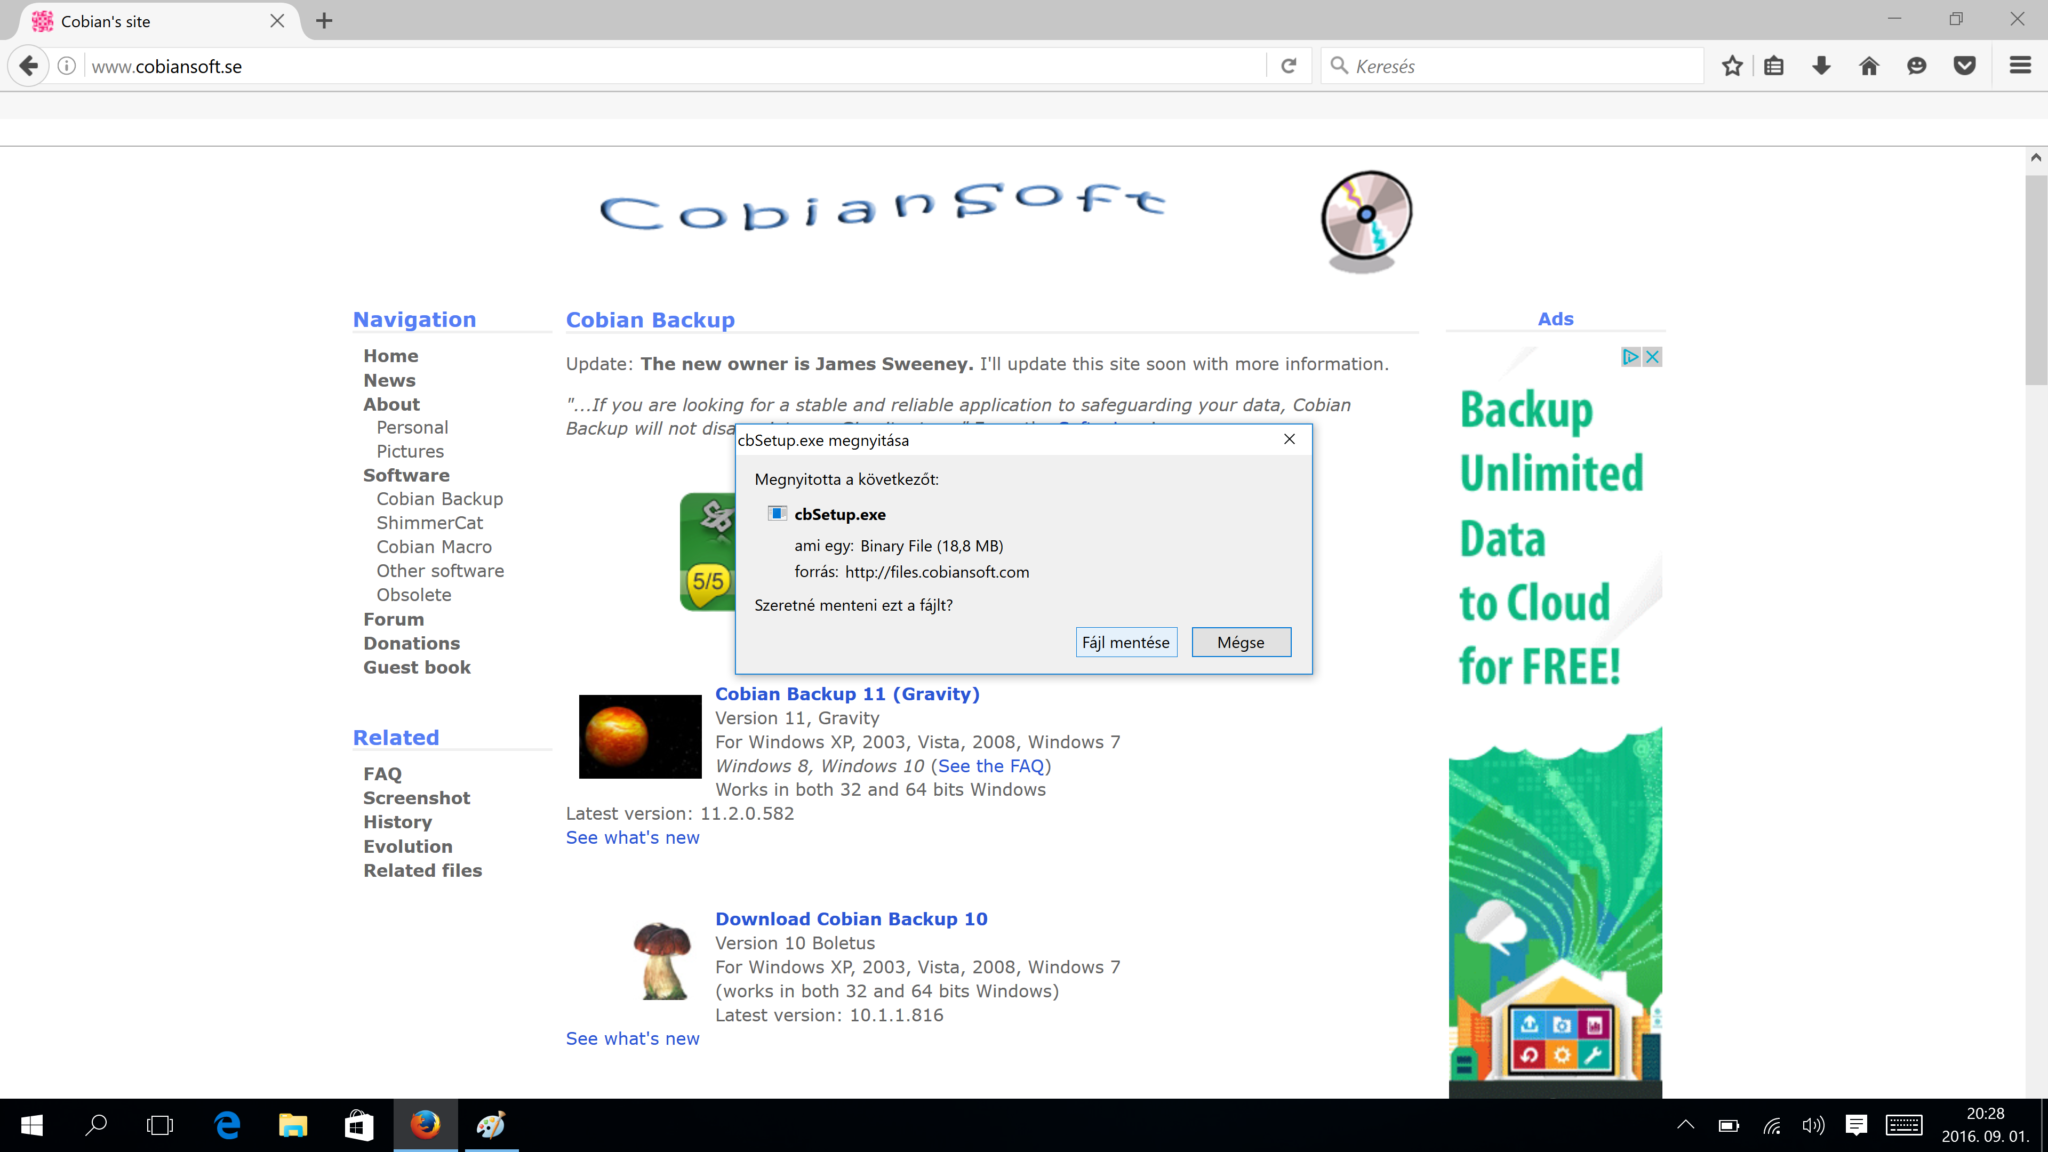Open the downloads panel in Firefox
The height and width of the screenshot is (1152, 2048).
coord(1821,65)
